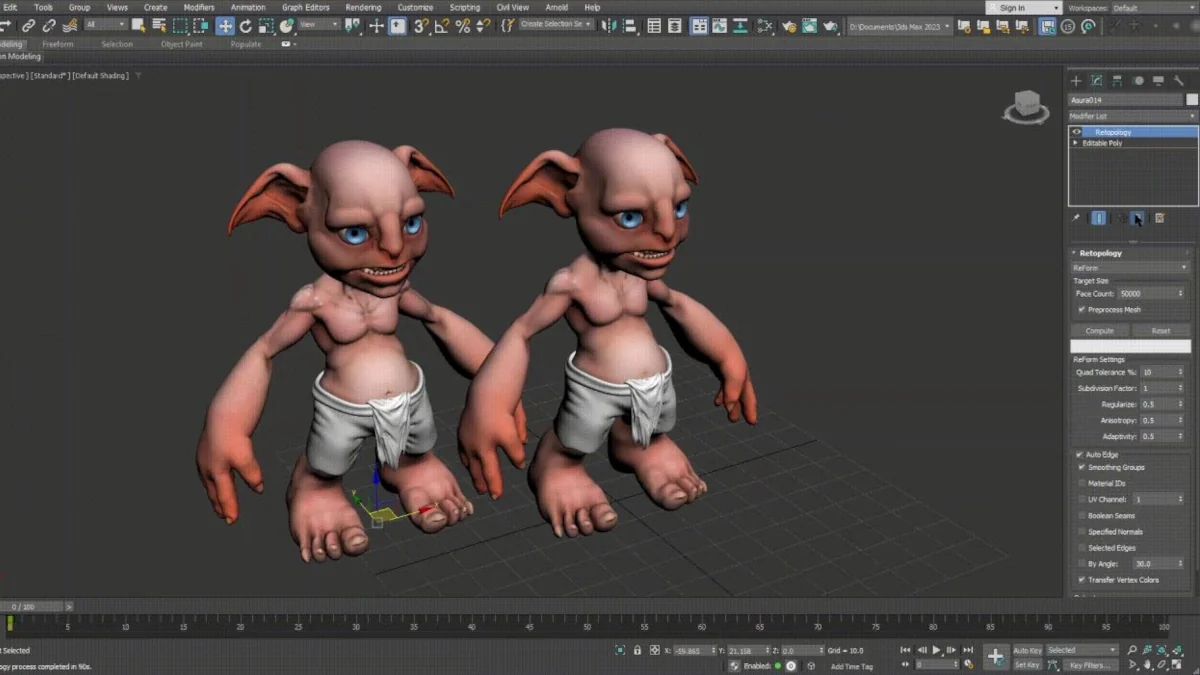This screenshot has height=675, width=1200.
Task: Toggle Spinner Snap
Action: 483,25
